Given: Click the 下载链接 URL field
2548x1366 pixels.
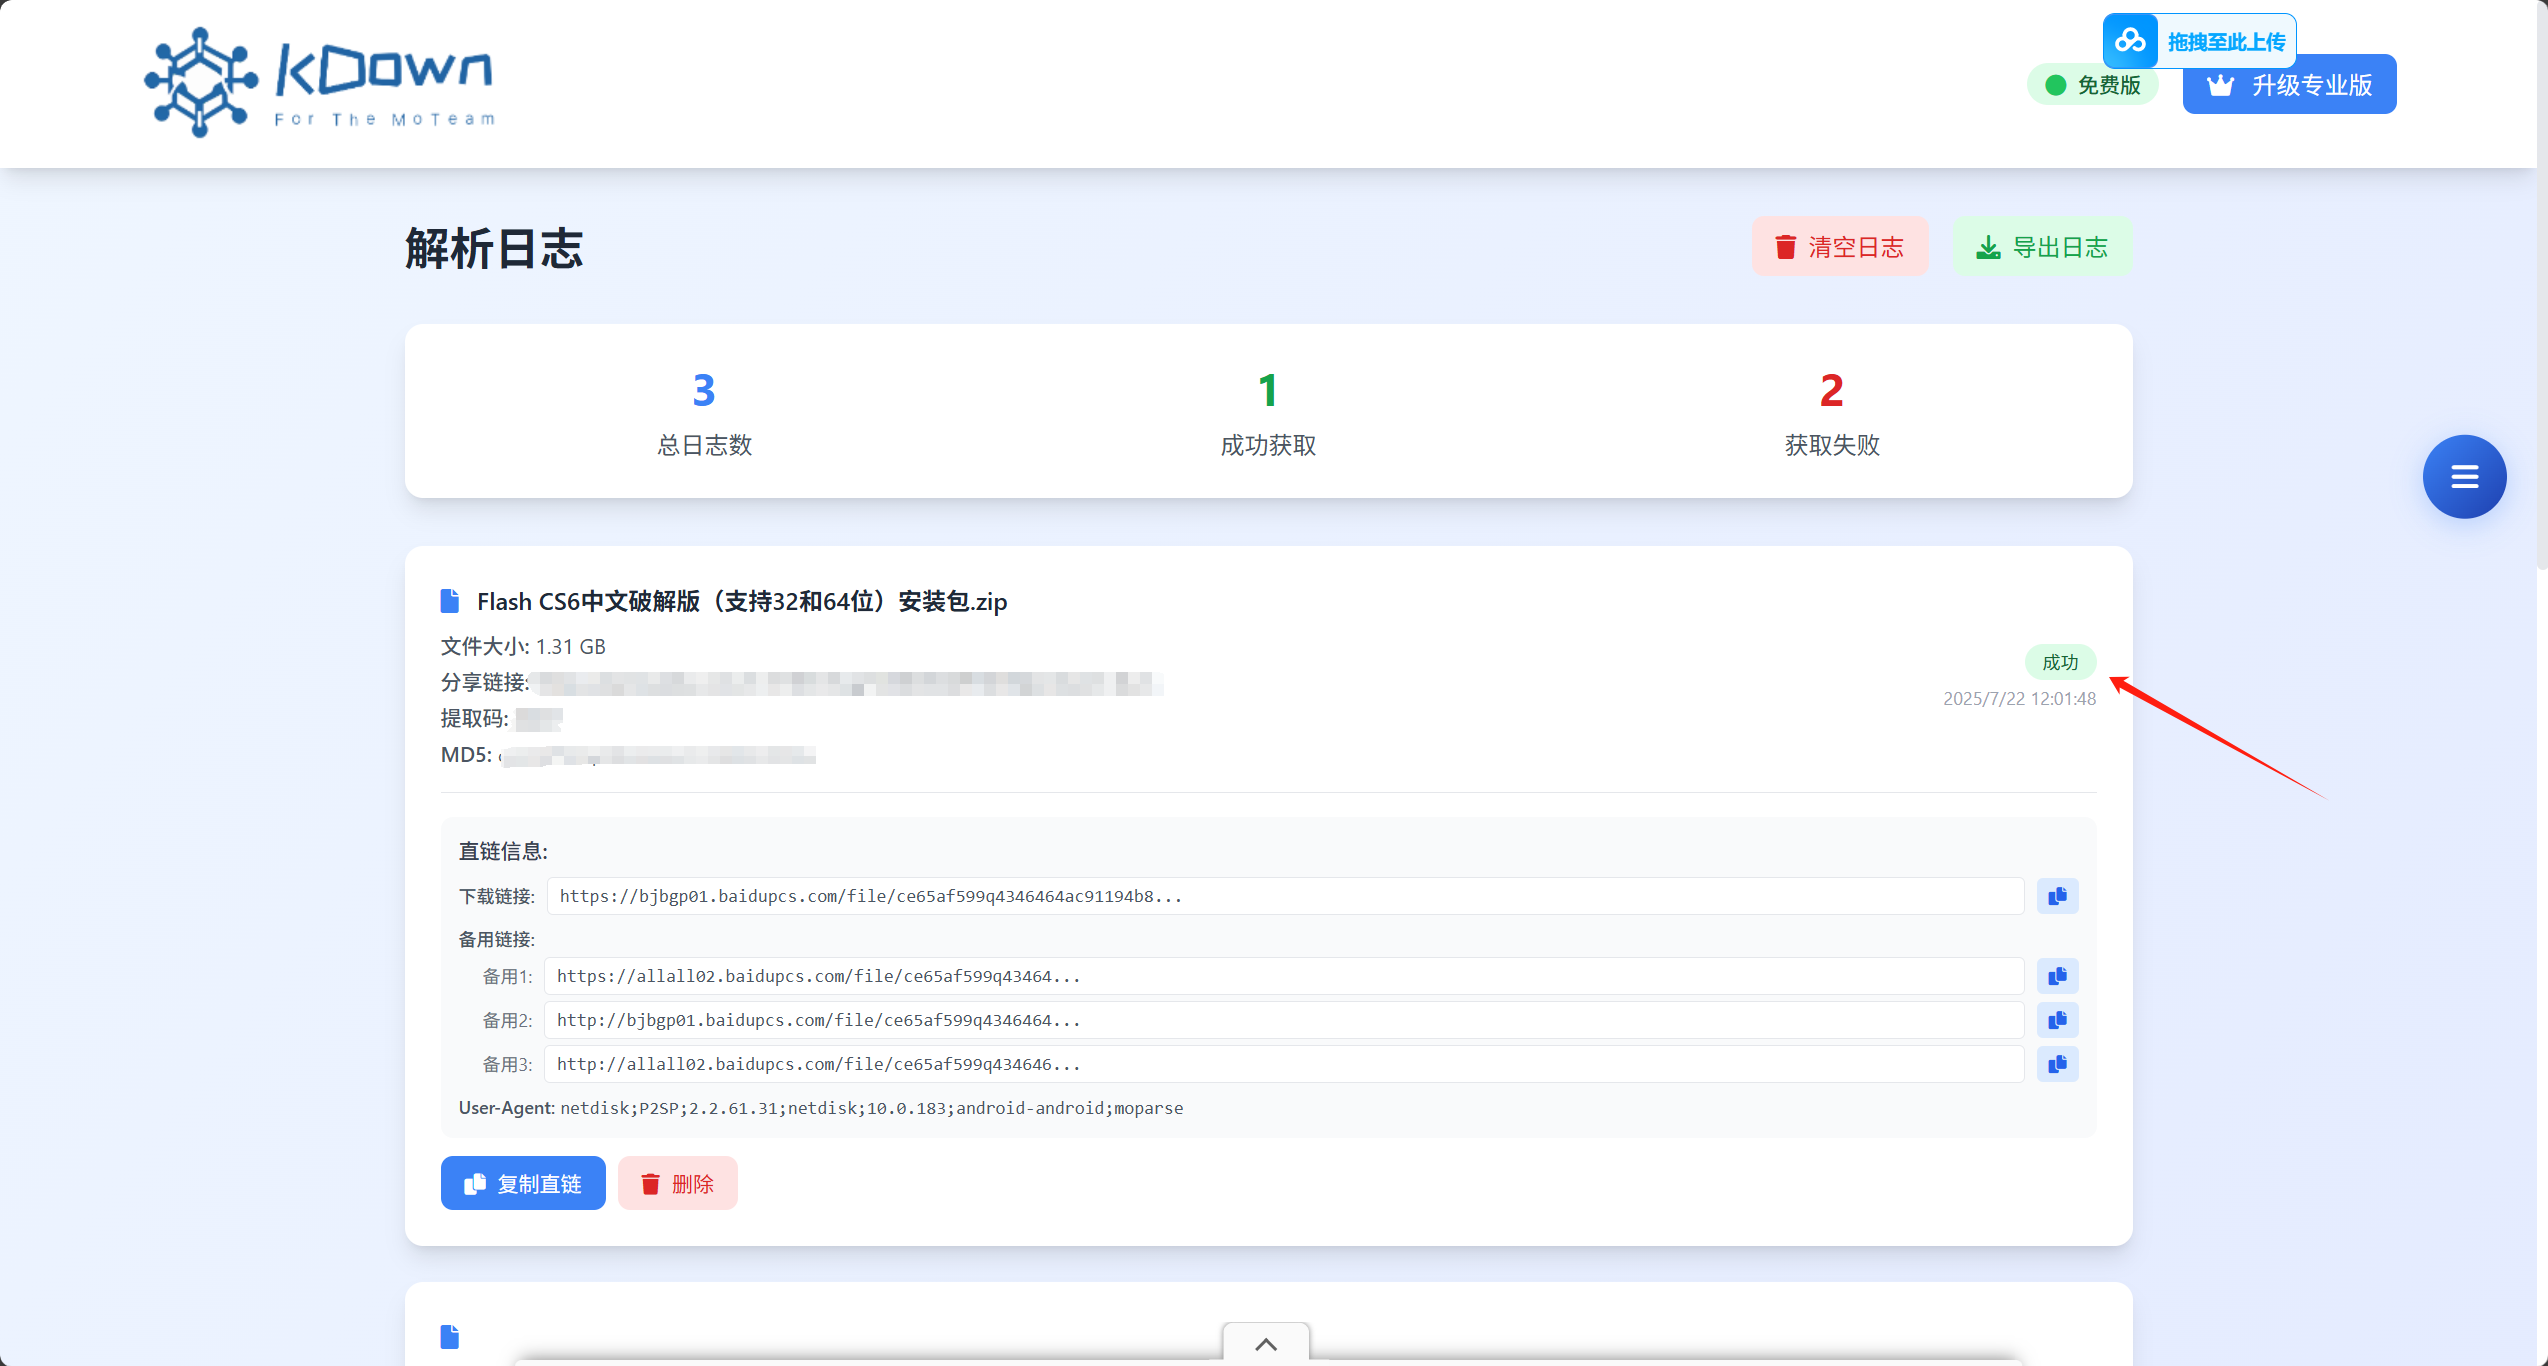Looking at the screenshot, I should click(x=1285, y=896).
